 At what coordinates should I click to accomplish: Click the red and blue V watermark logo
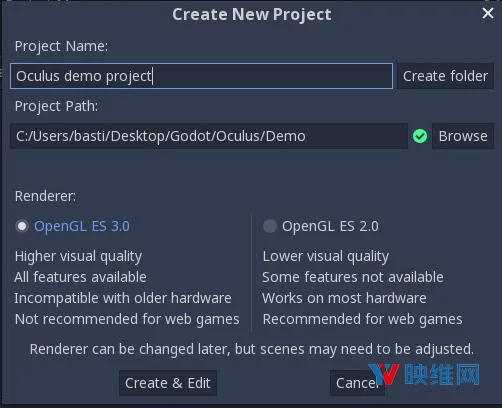384,374
